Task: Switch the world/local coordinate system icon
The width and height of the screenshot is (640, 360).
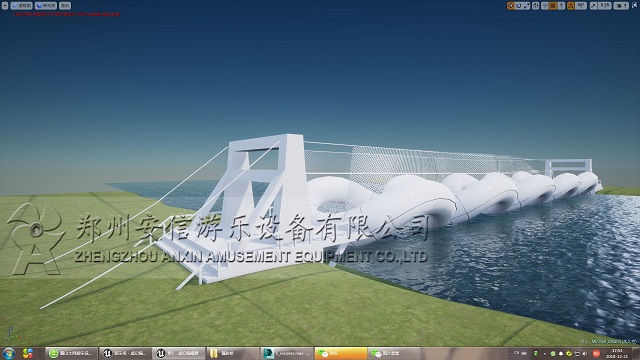Action: [536, 6]
